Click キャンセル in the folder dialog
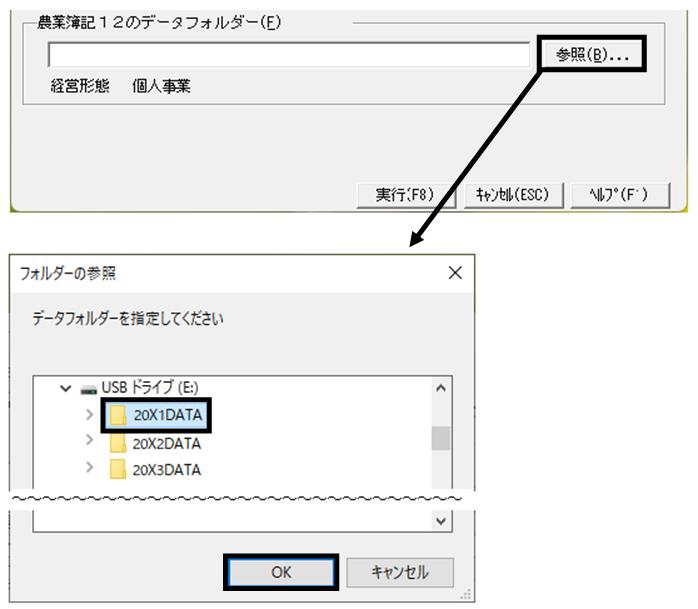Screen dimensions: 698x609 coord(400,572)
